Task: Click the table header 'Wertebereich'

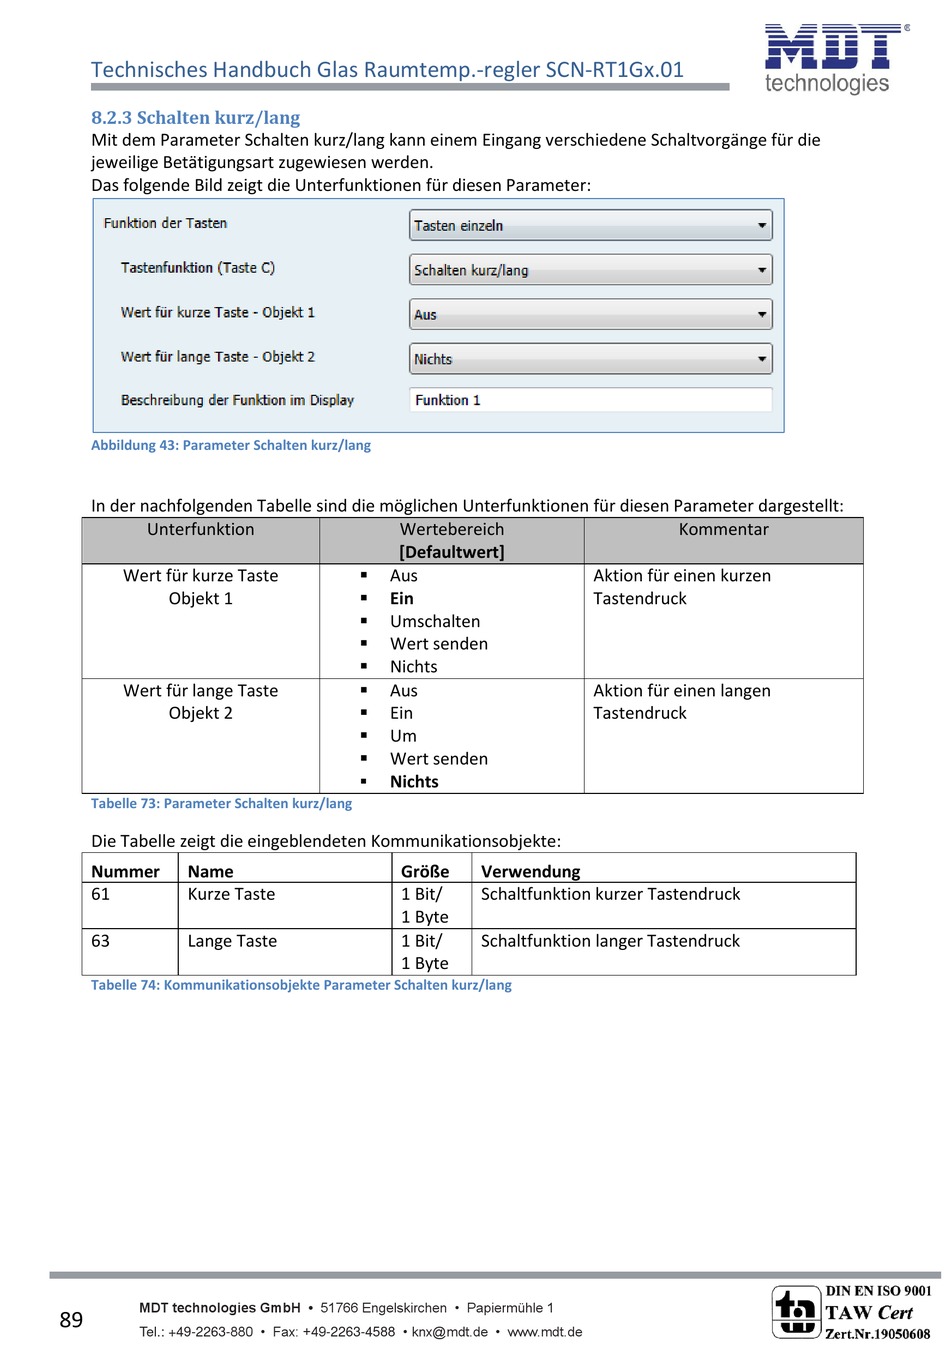Action: coord(452,530)
